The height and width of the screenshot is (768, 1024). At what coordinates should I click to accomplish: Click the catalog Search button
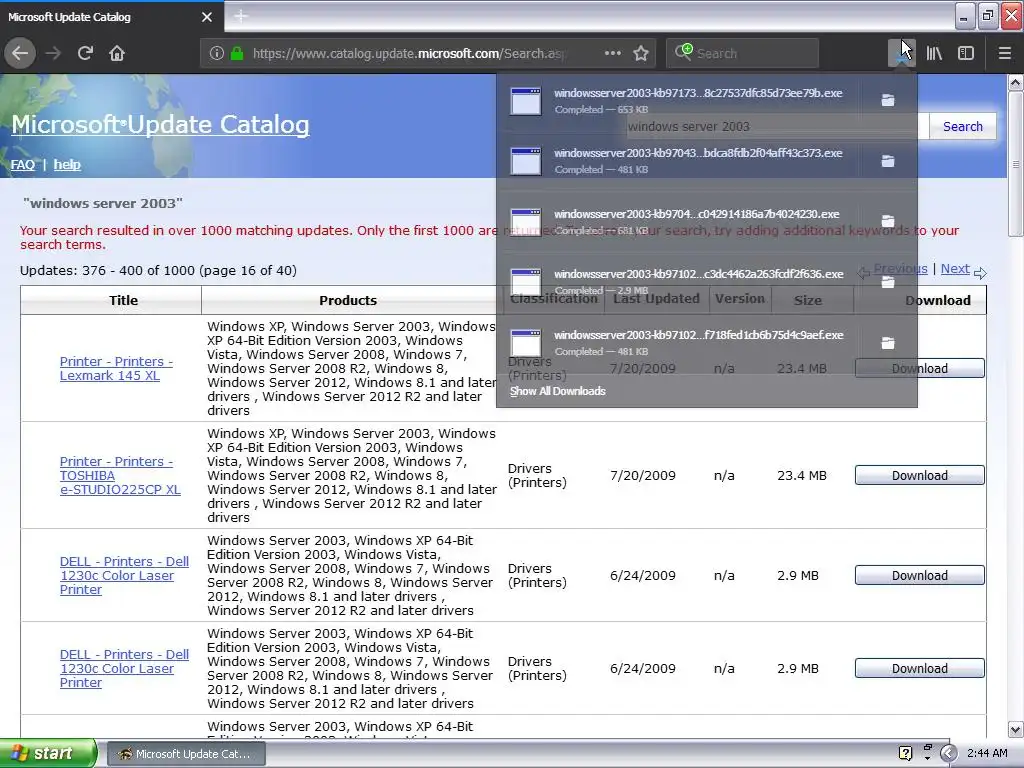tap(963, 127)
